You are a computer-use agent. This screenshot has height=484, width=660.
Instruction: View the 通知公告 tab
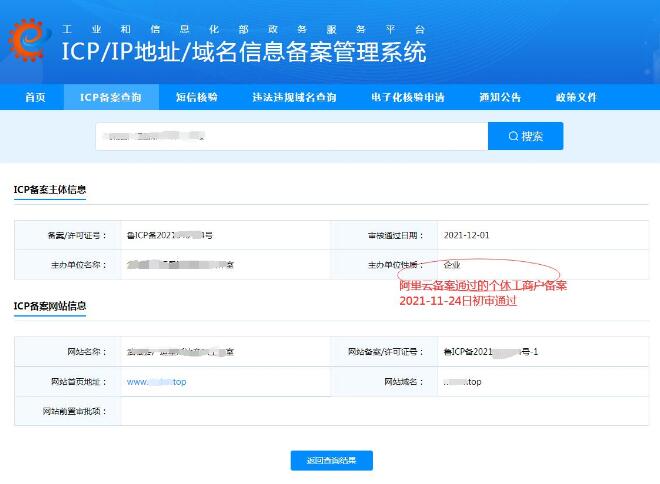[x=500, y=97]
